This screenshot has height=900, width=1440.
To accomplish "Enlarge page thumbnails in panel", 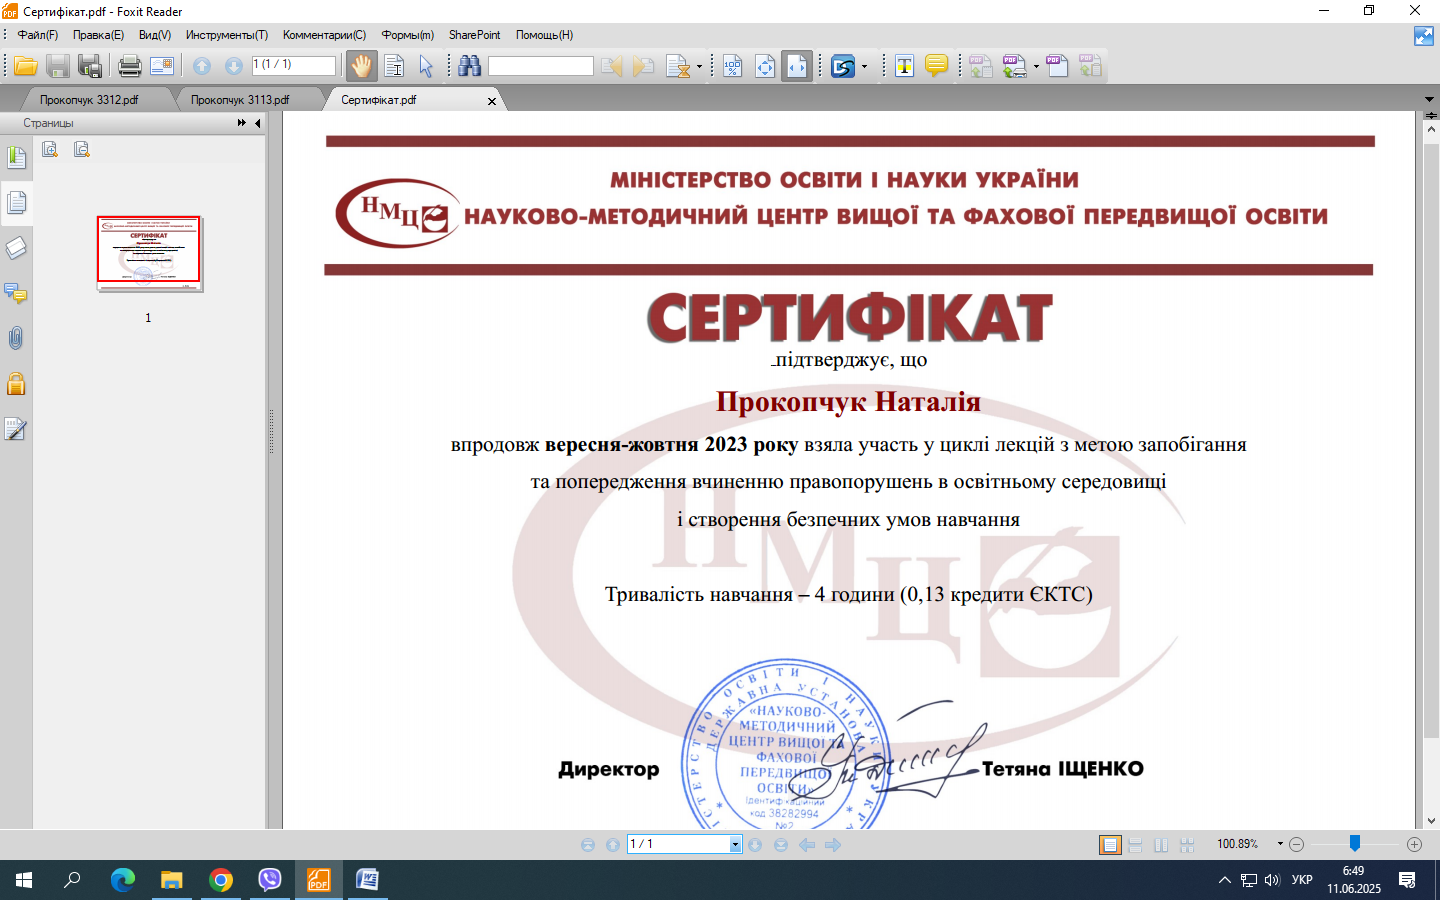I will [x=50, y=149].
